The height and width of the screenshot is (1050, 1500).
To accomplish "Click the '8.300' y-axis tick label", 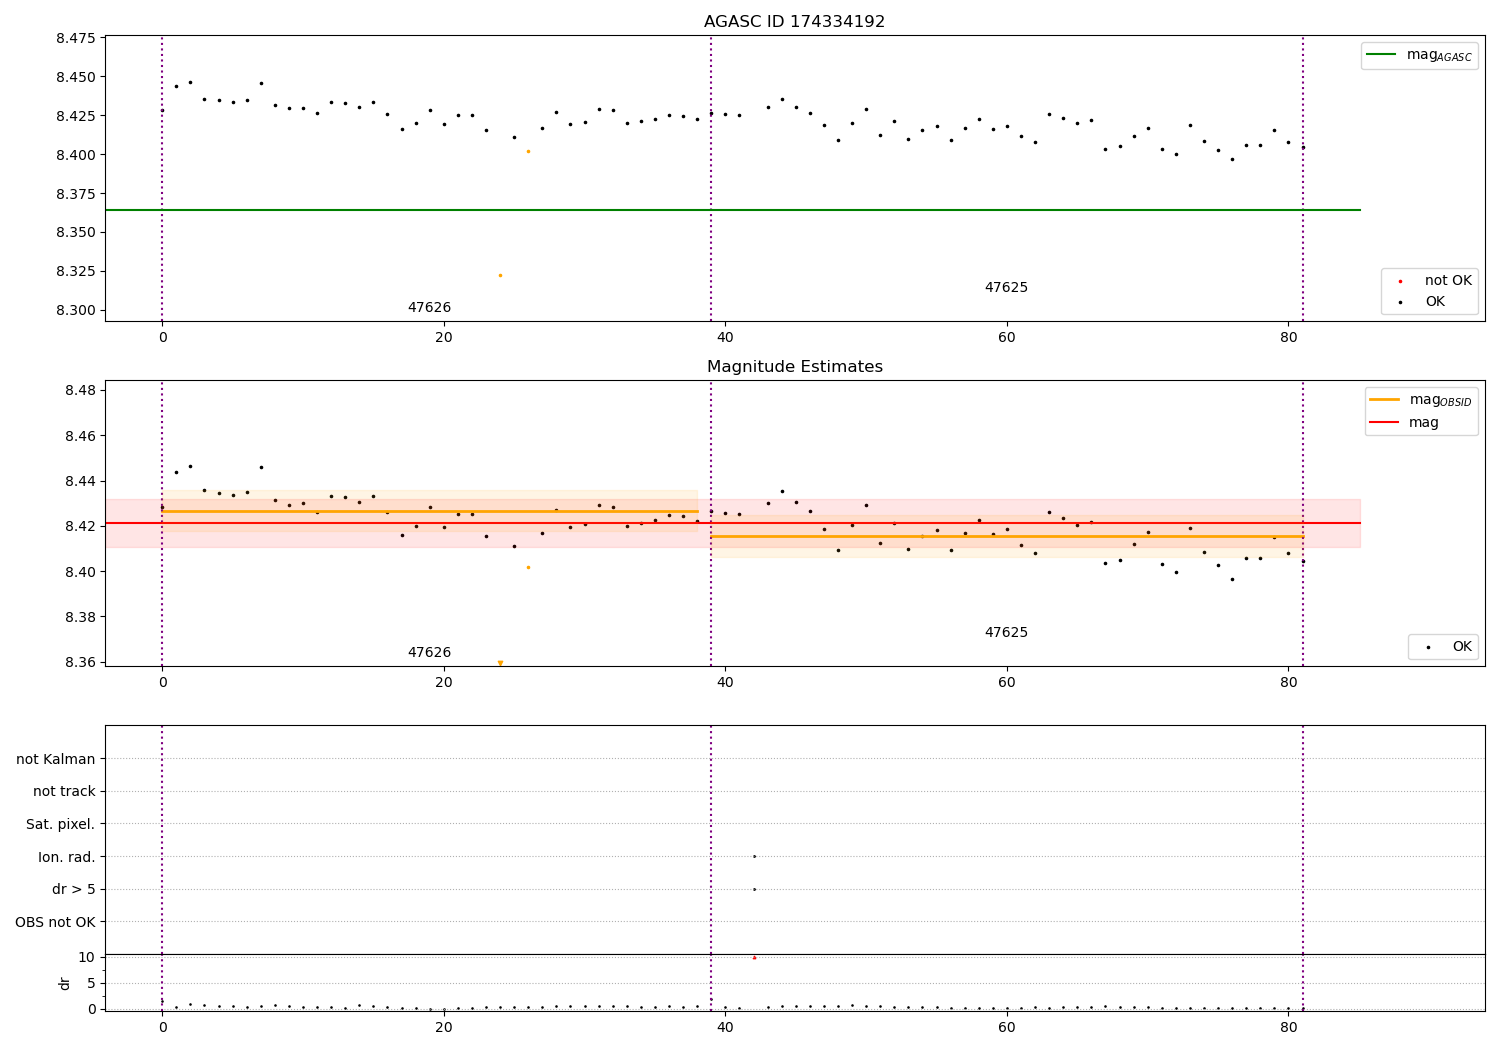I will tap(76, 311).
